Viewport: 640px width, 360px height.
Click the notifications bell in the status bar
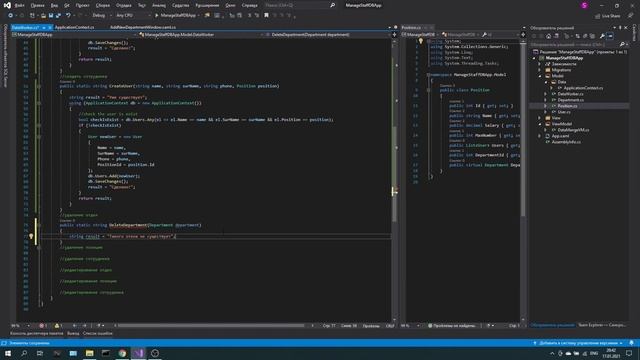pyautogui.click(x=631, y=343)
